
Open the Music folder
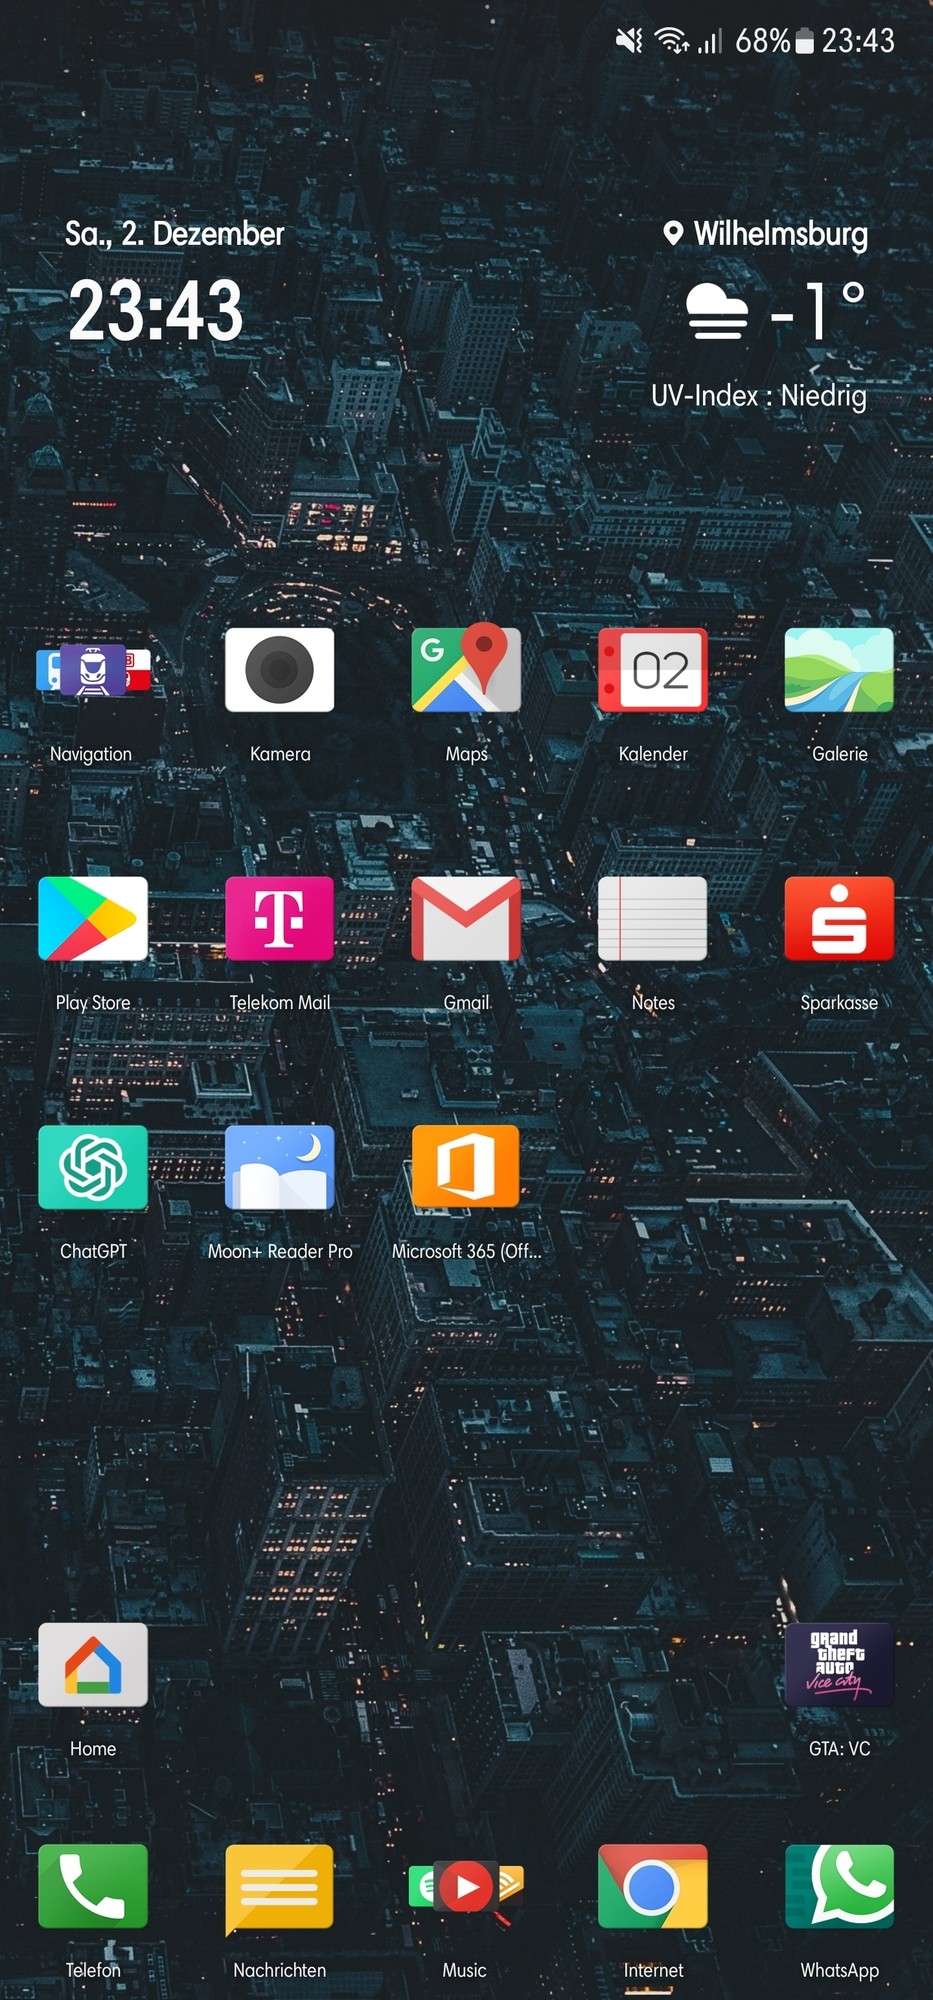pos(466,1888)
